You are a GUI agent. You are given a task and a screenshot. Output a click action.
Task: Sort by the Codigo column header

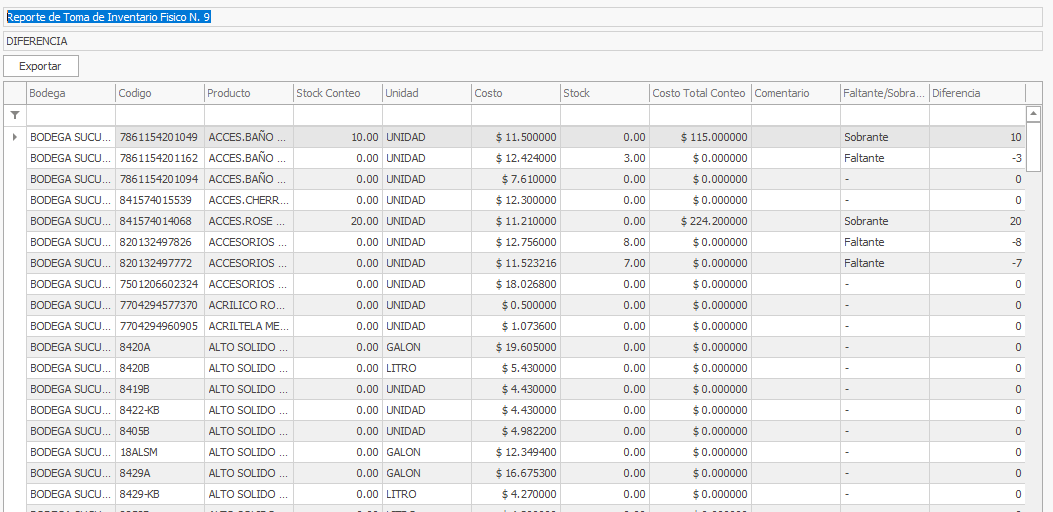coord(159,93)
